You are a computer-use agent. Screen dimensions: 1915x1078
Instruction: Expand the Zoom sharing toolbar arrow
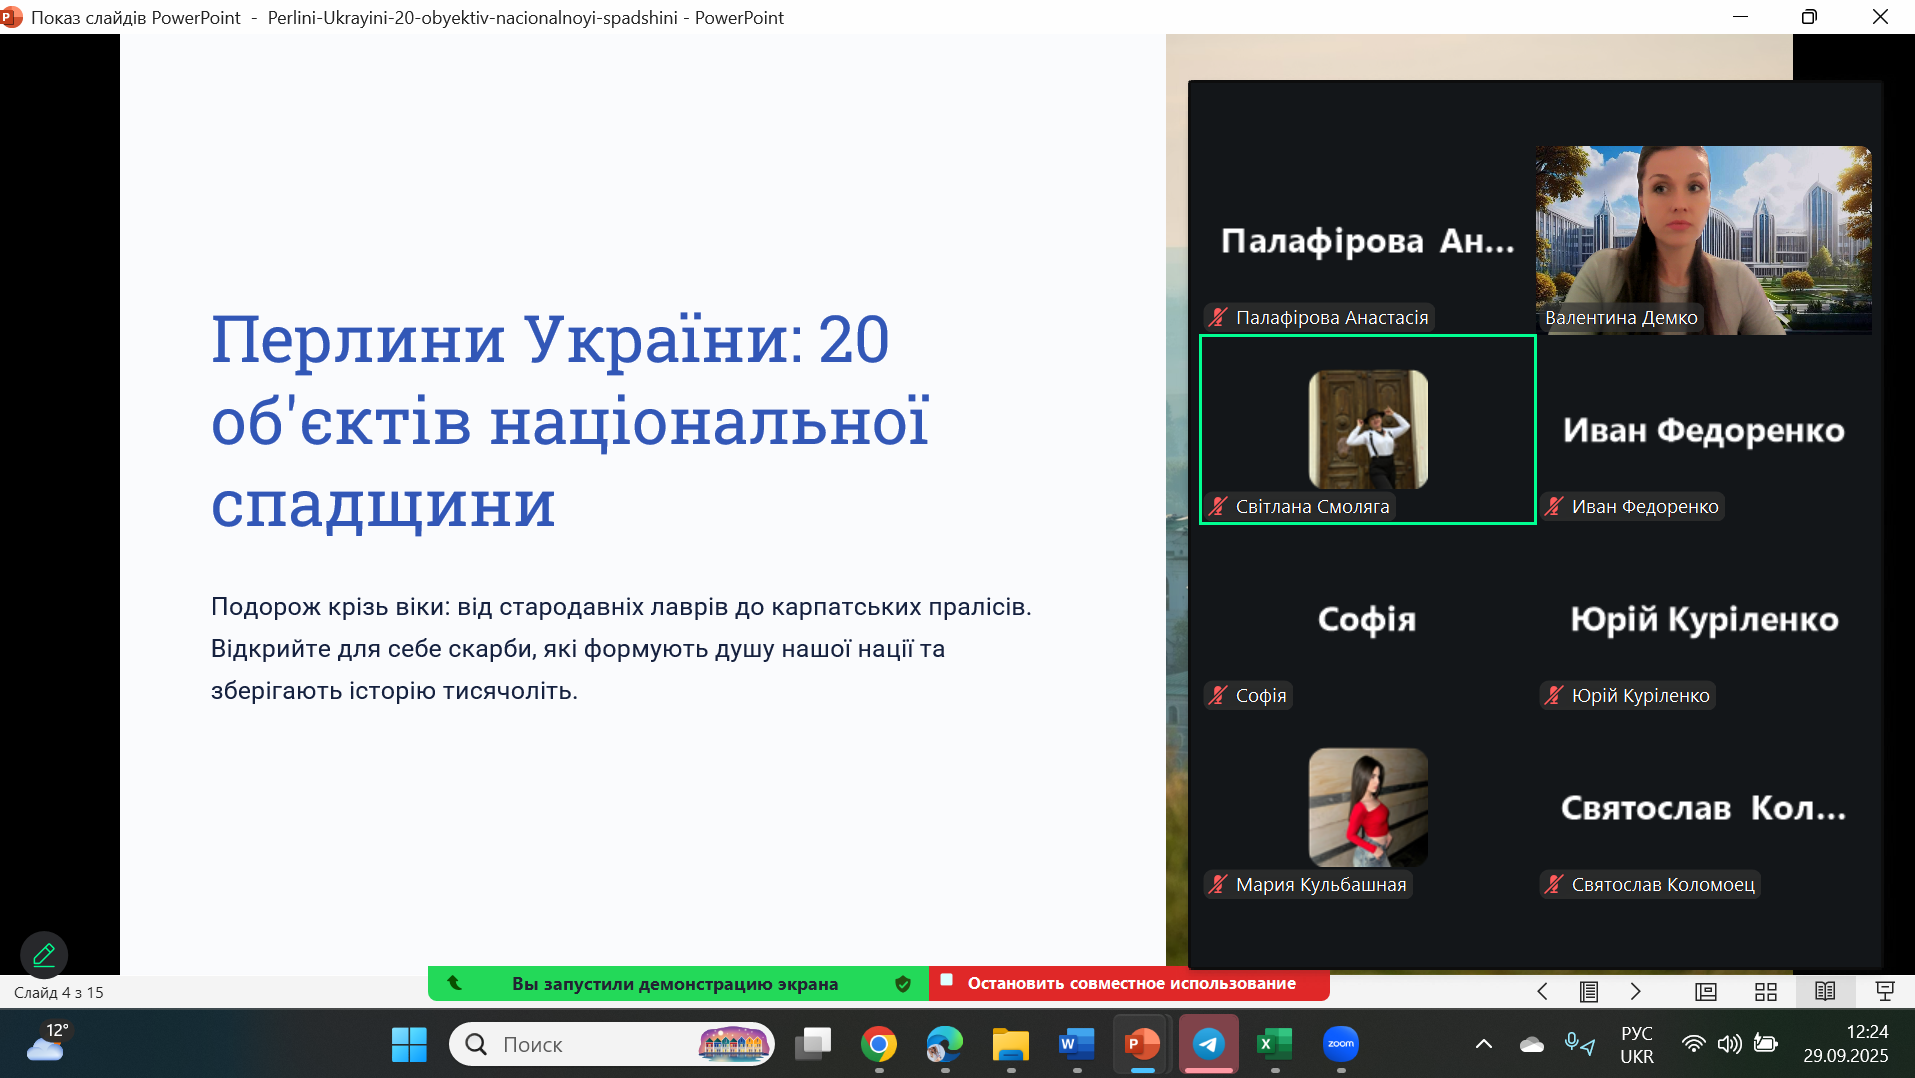454,983
